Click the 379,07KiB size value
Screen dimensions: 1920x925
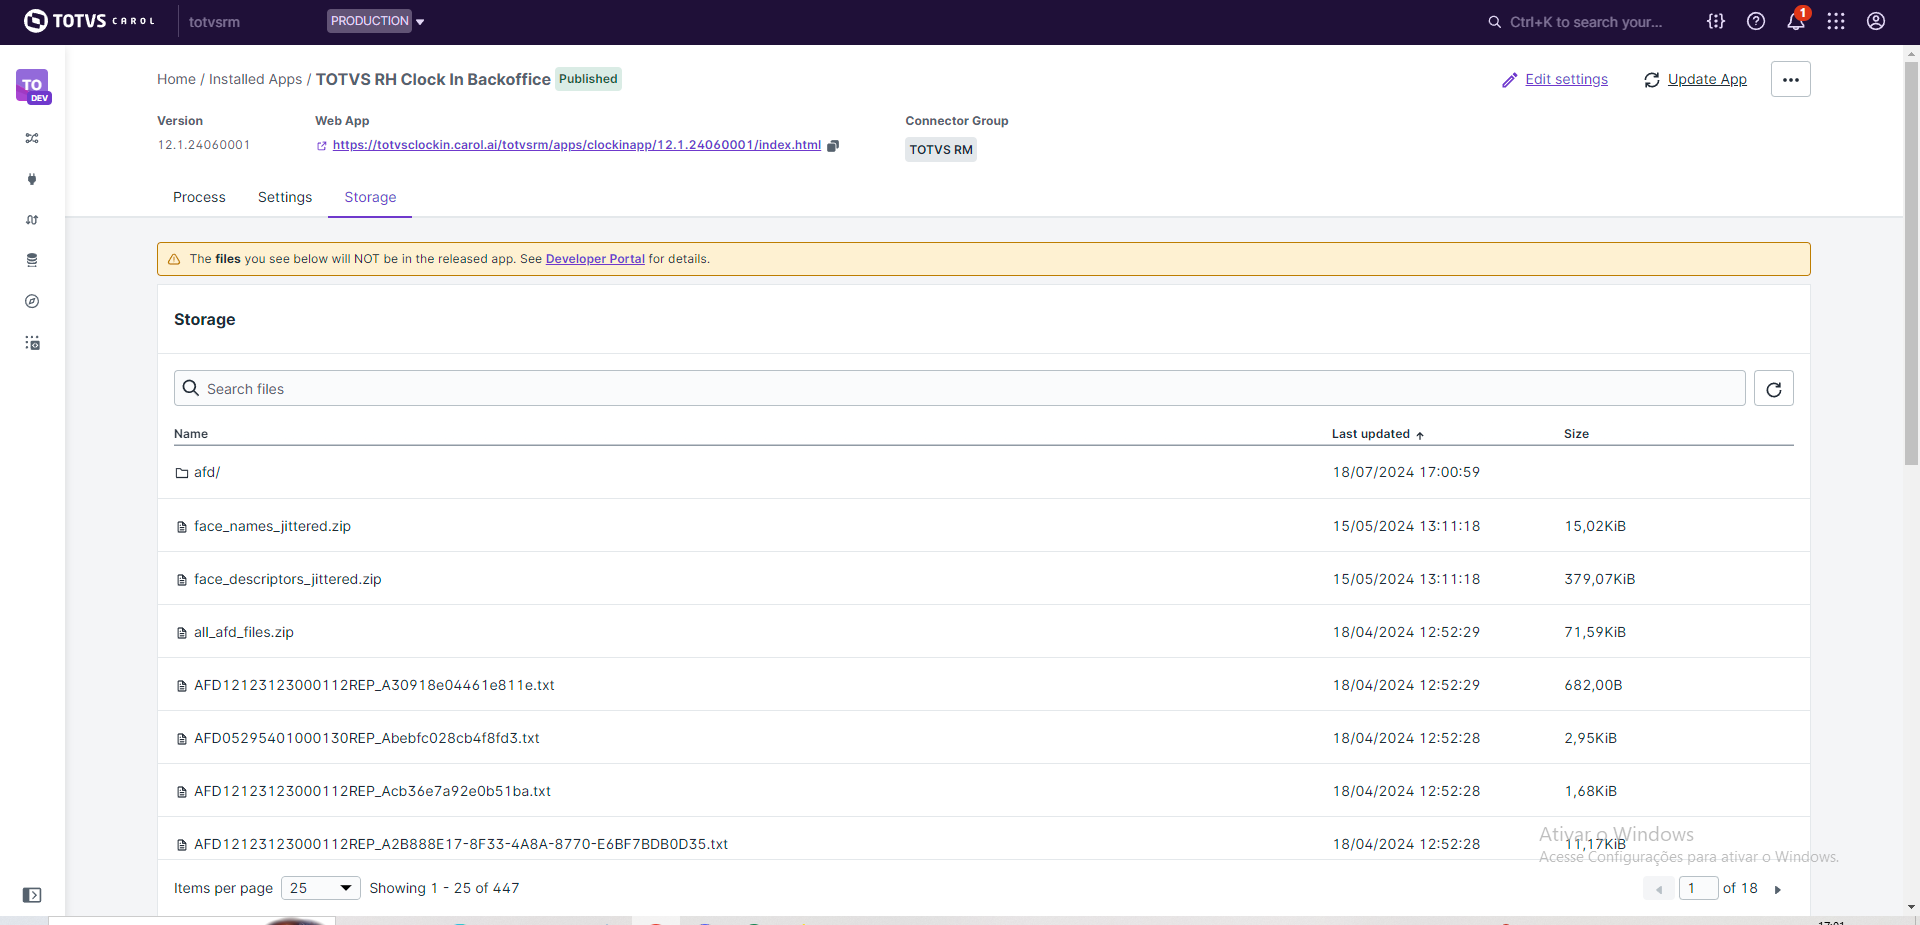[1600, 579]
